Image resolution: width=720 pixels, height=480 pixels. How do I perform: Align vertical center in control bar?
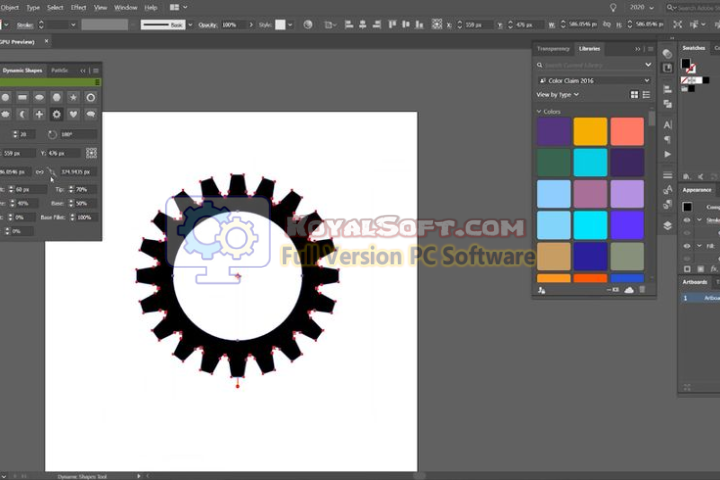click(406, 25)
